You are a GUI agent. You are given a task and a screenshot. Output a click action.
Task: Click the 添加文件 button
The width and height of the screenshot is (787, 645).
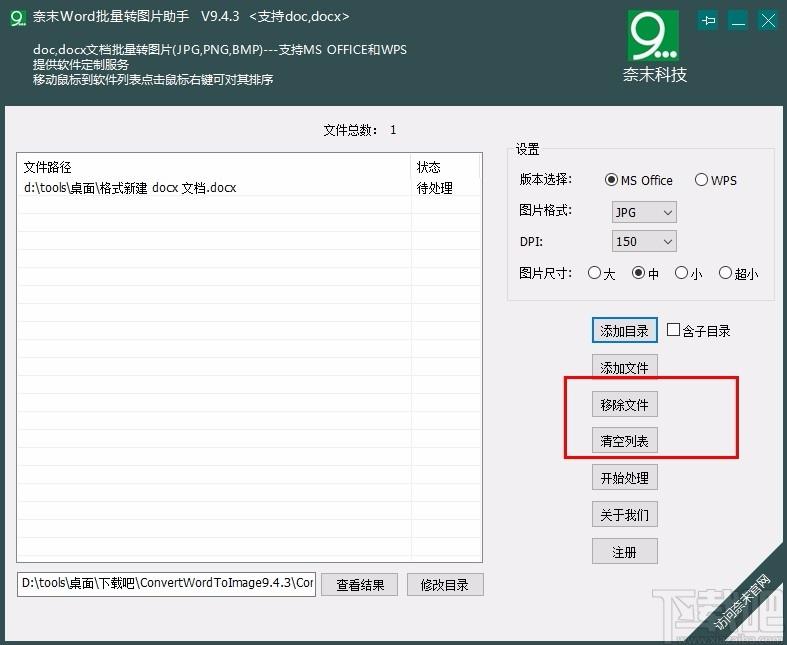625,368
